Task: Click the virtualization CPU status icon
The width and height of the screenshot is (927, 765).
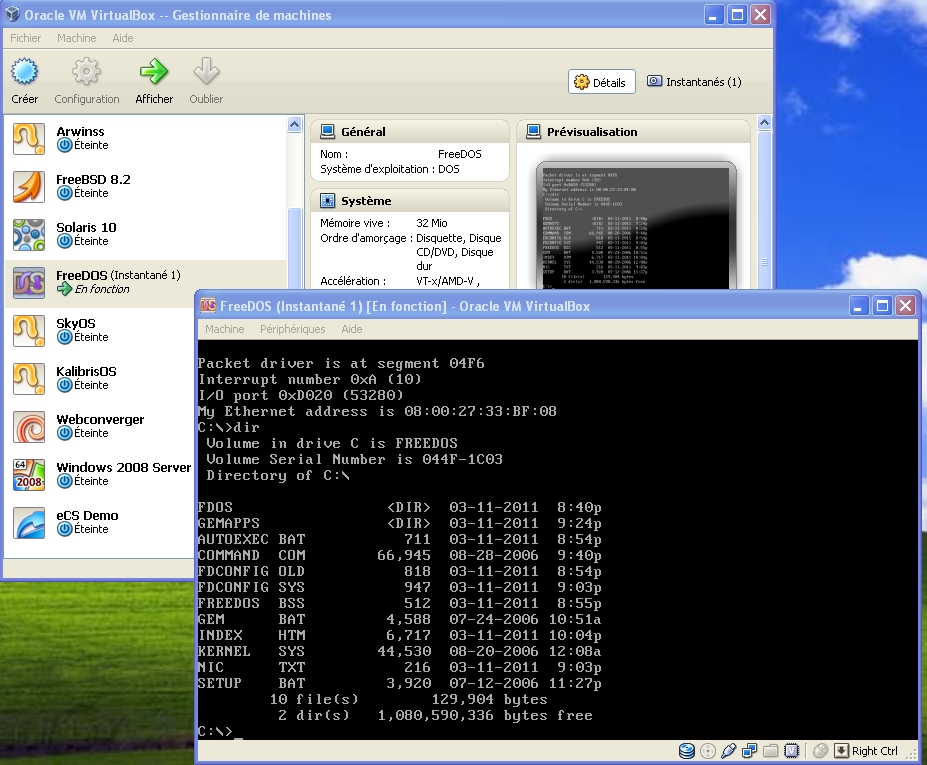Action: 791,751
